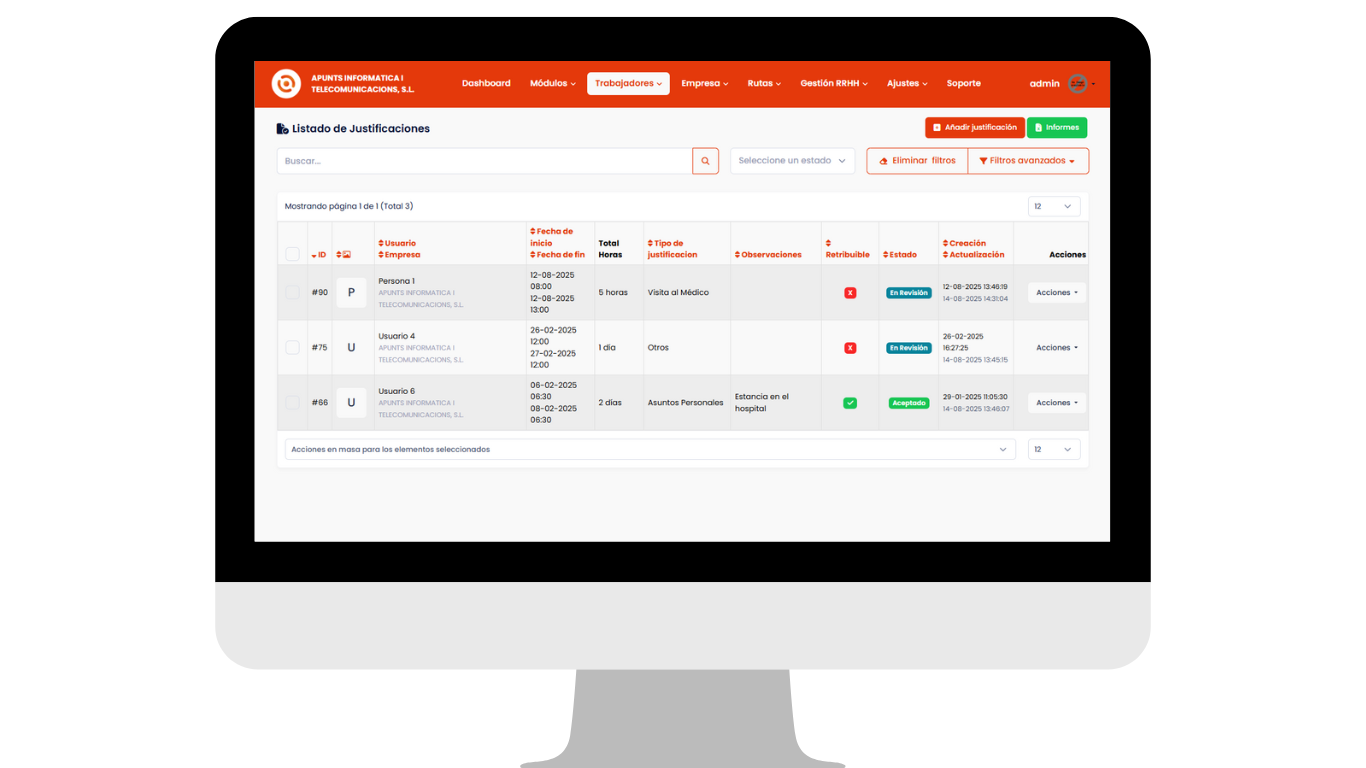Toggle the select-all checkbox in table header
Image resolution: width=1366 pixels, height=768 pixels.
click(x=292, y=254)
